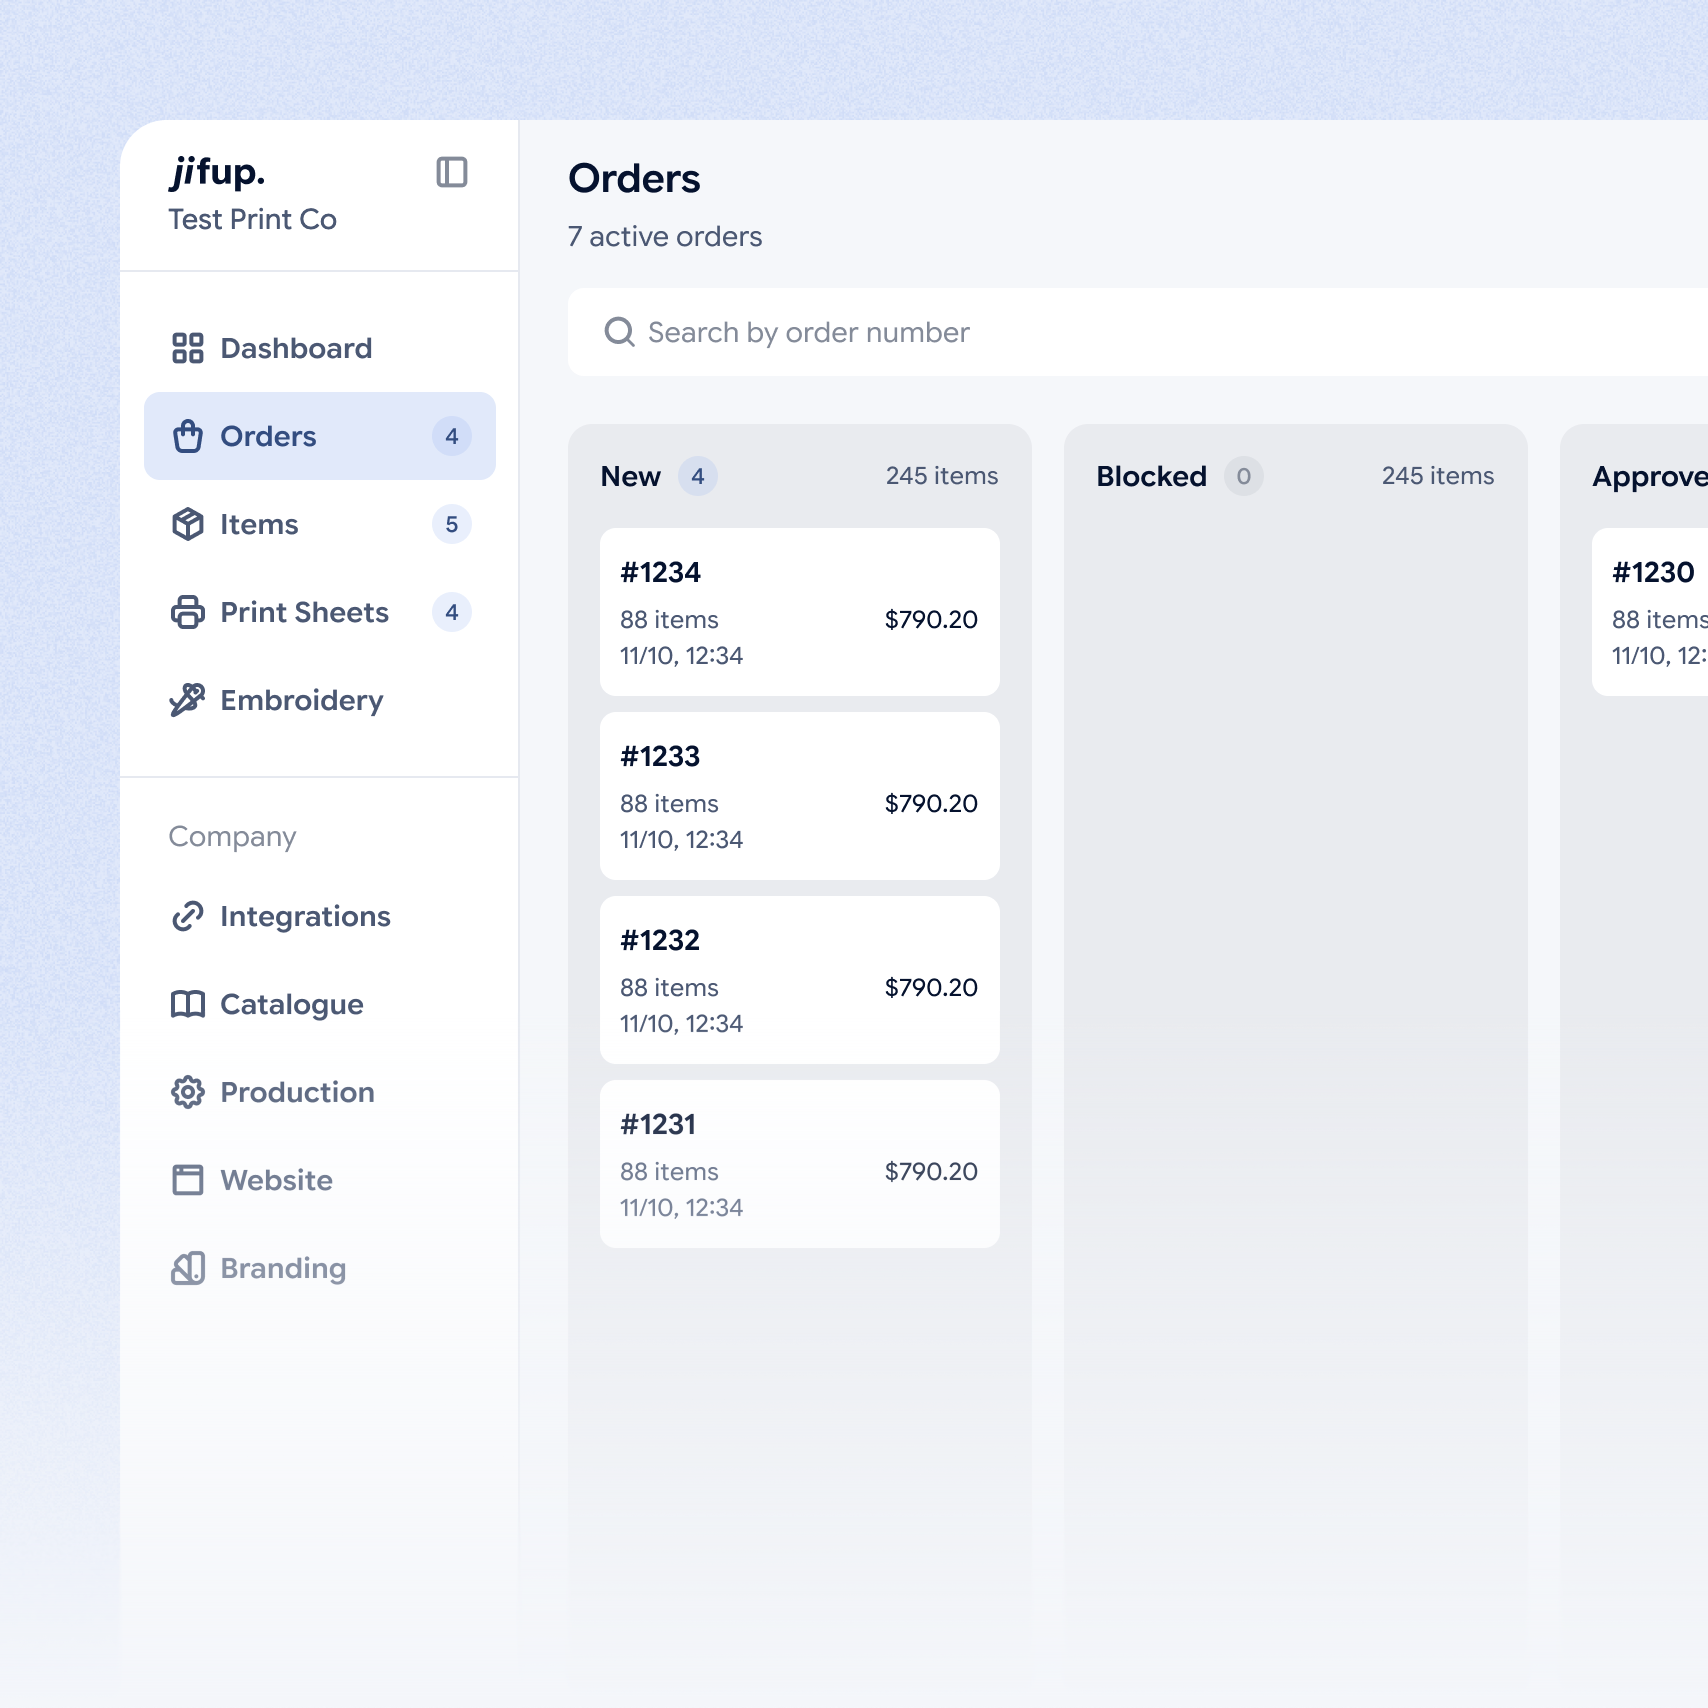Click the 7 active orders text

click(665, 236)
